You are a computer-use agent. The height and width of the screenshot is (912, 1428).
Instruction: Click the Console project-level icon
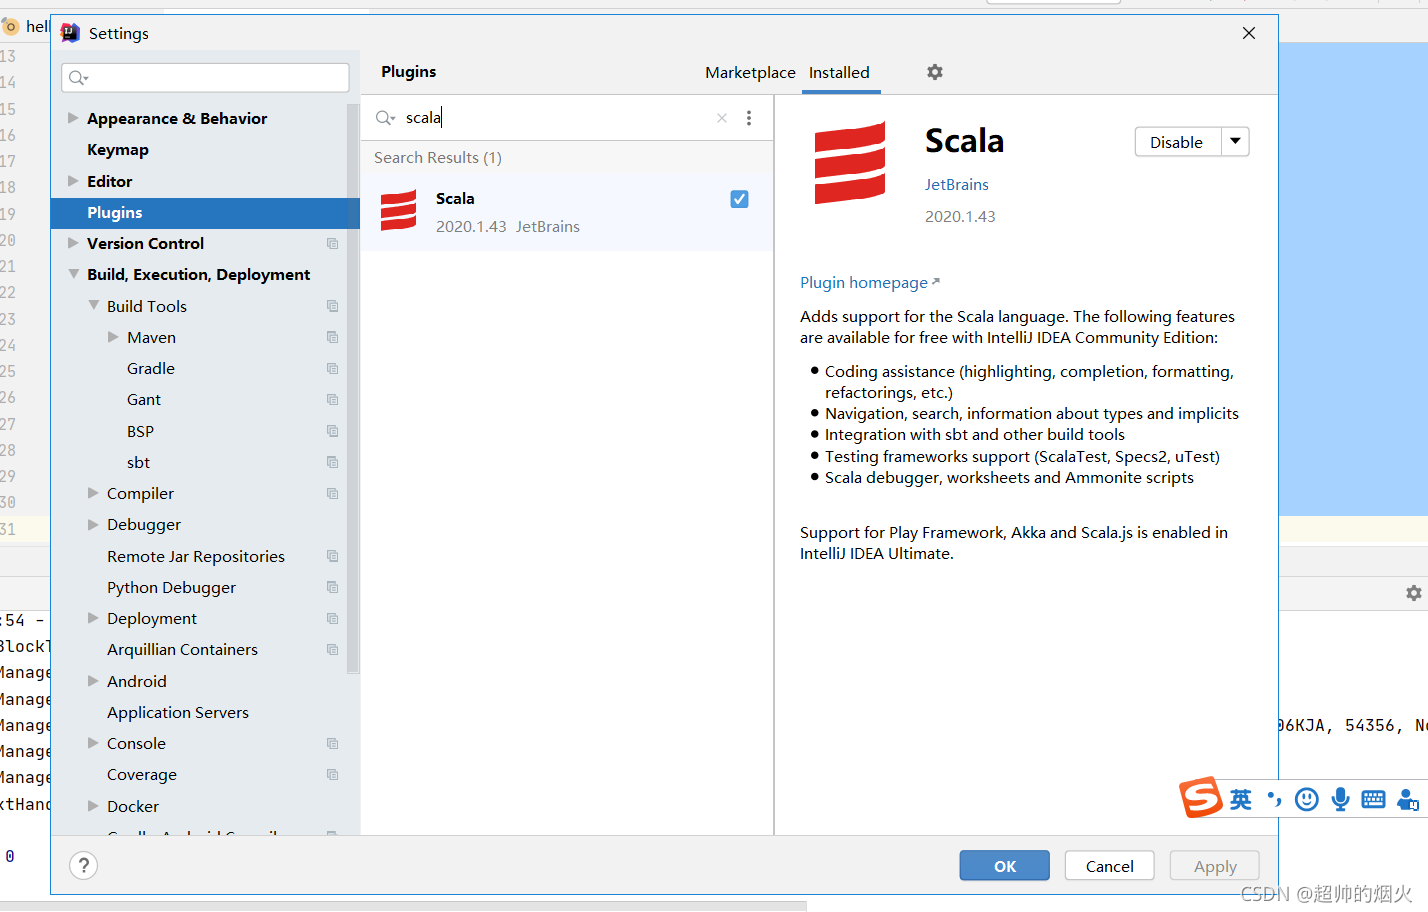(332, 744)
